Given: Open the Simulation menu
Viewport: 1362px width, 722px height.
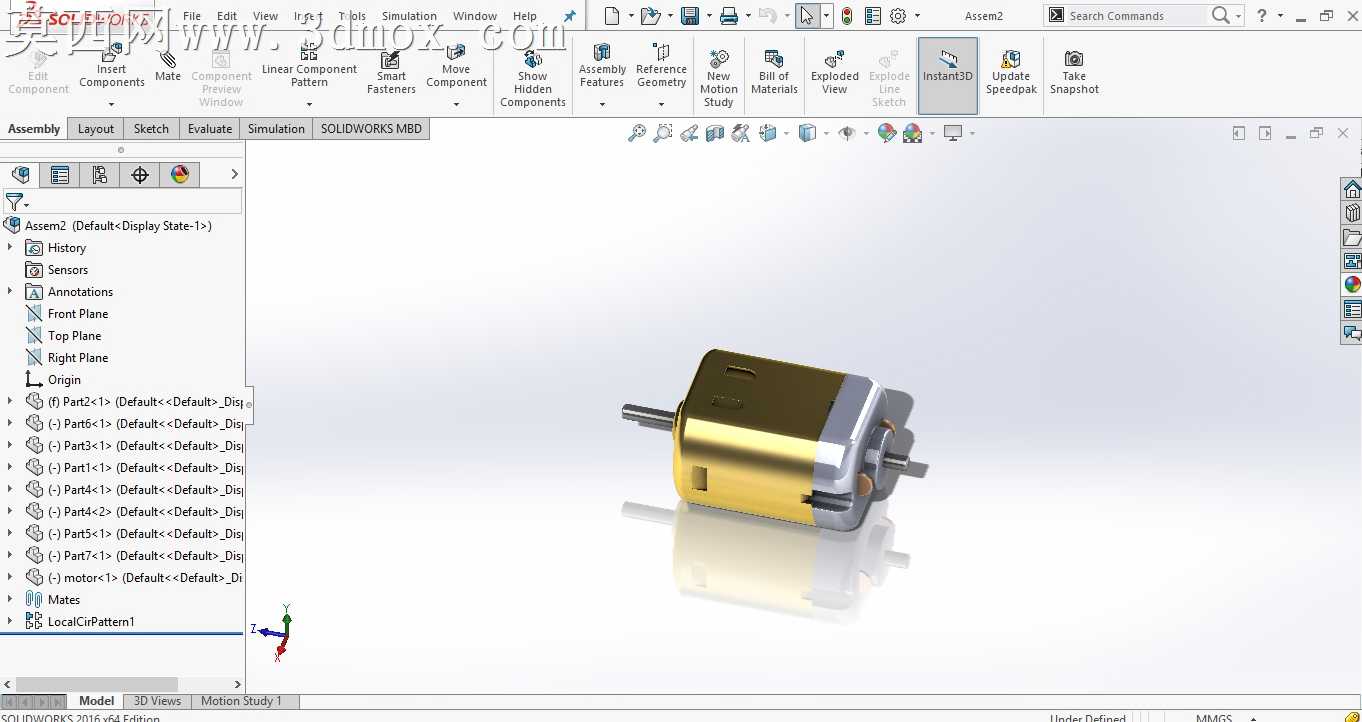Looking at the screenshot, I should [x=409, y=16].
